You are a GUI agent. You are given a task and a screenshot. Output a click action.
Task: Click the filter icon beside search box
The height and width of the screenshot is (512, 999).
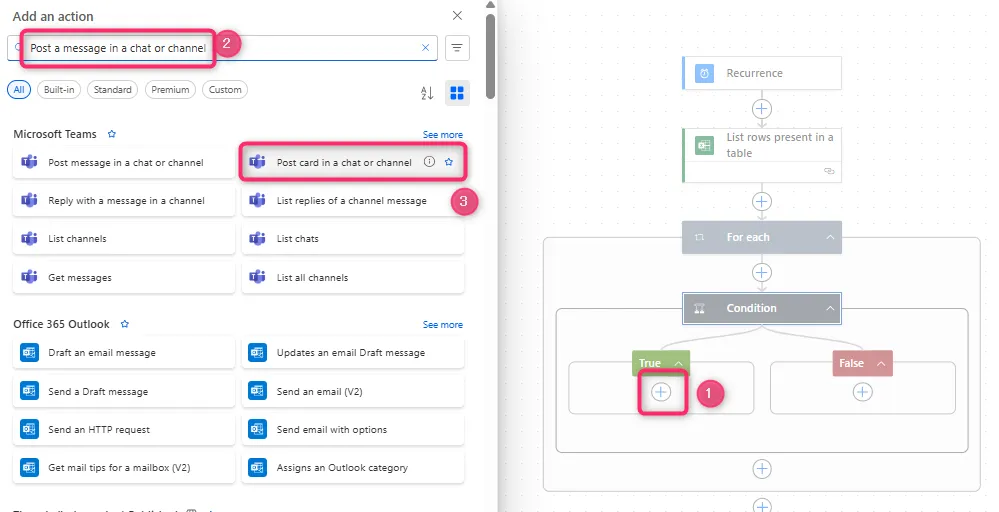458,48
